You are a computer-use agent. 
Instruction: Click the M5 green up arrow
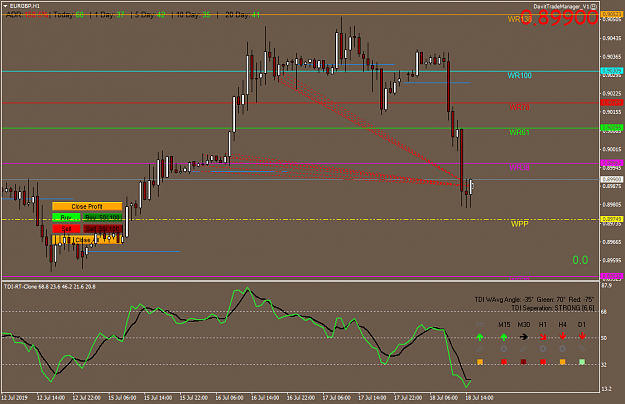click(480, 337)
